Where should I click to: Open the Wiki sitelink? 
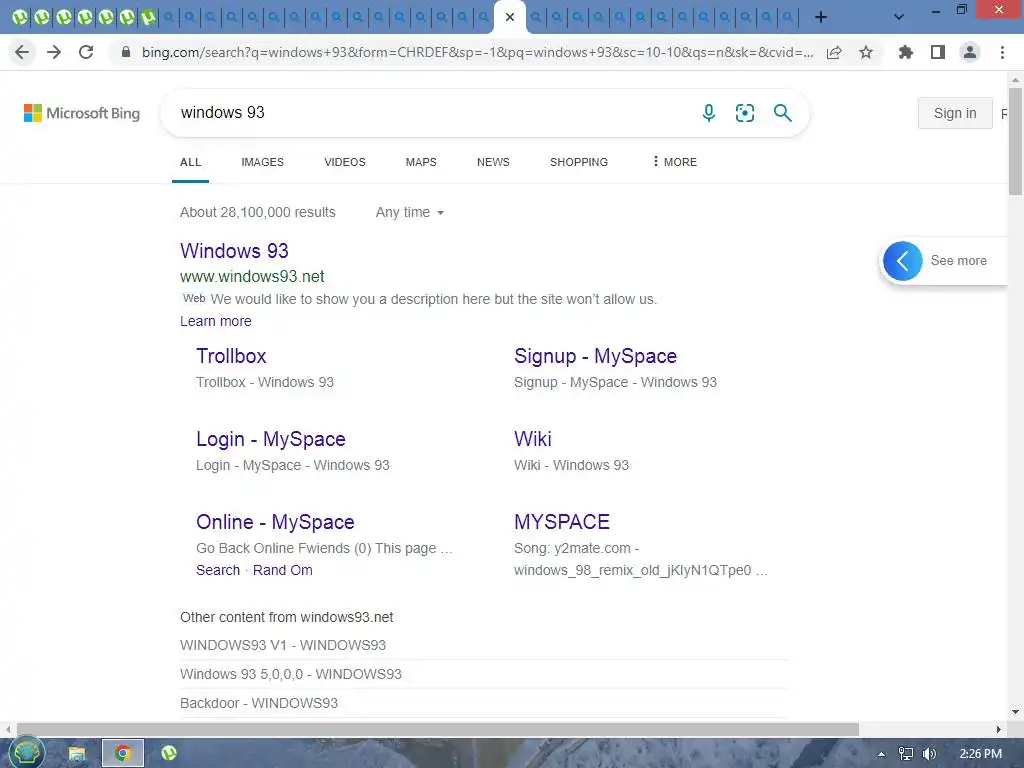point(533,439)
